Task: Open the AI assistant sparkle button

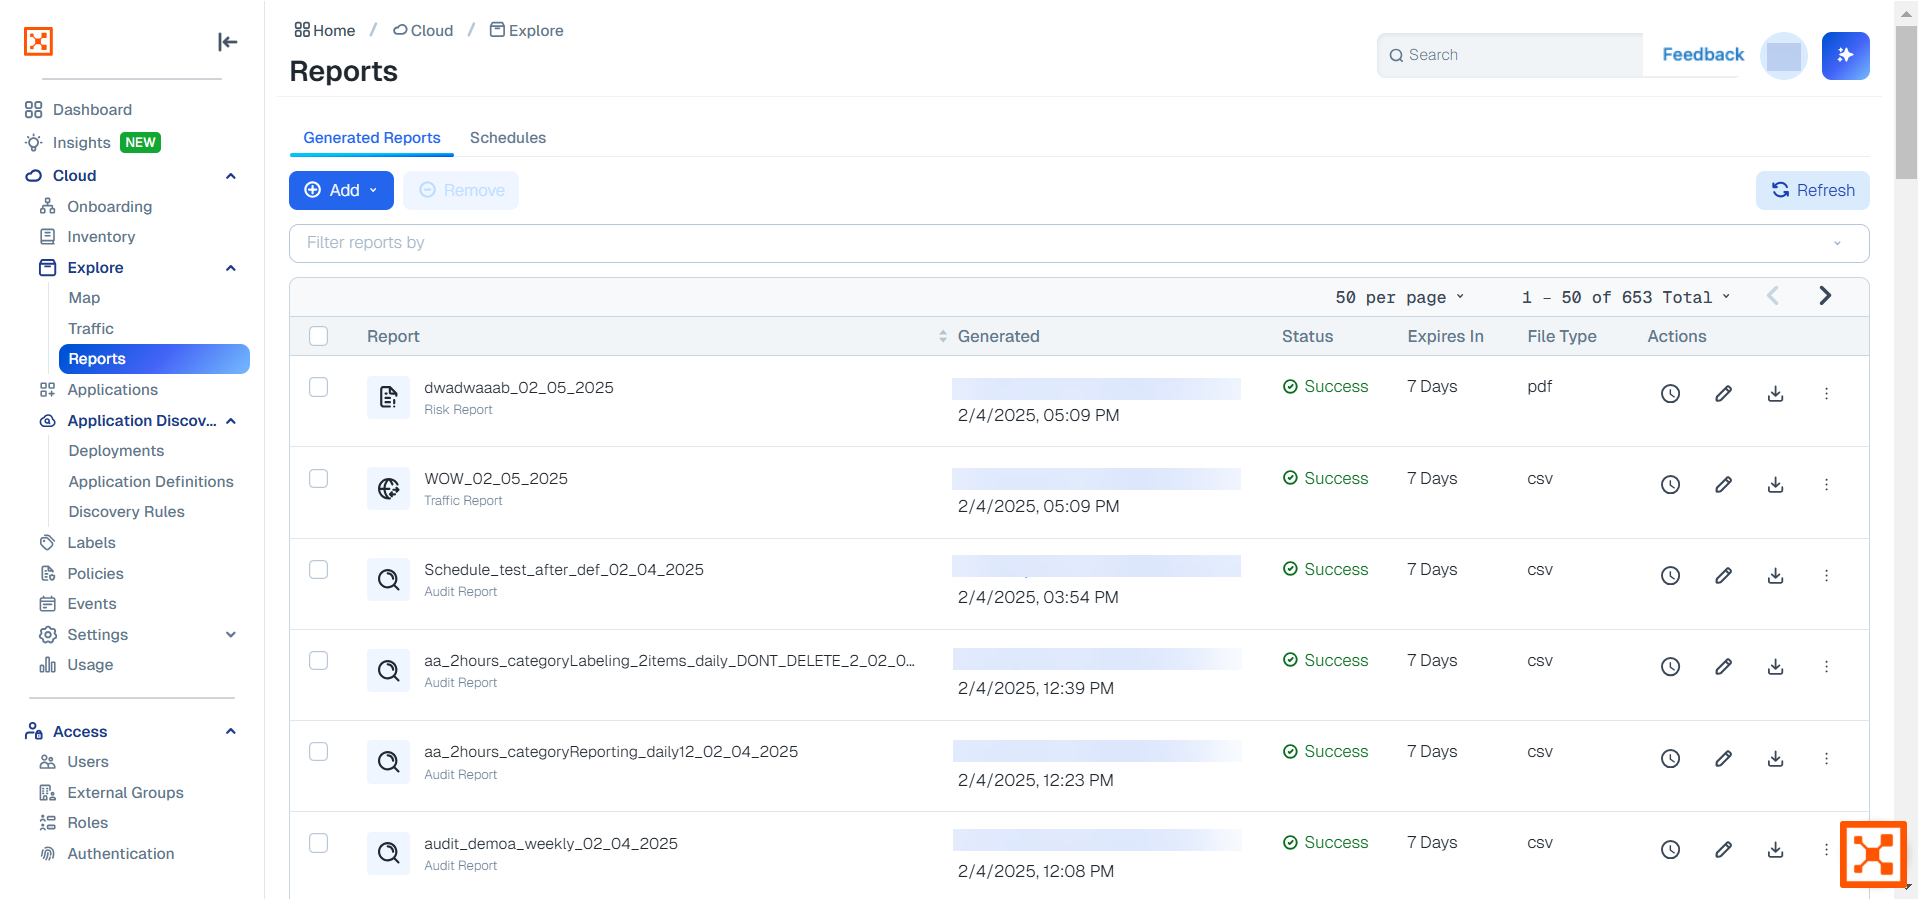Action: pos(1845,55)
